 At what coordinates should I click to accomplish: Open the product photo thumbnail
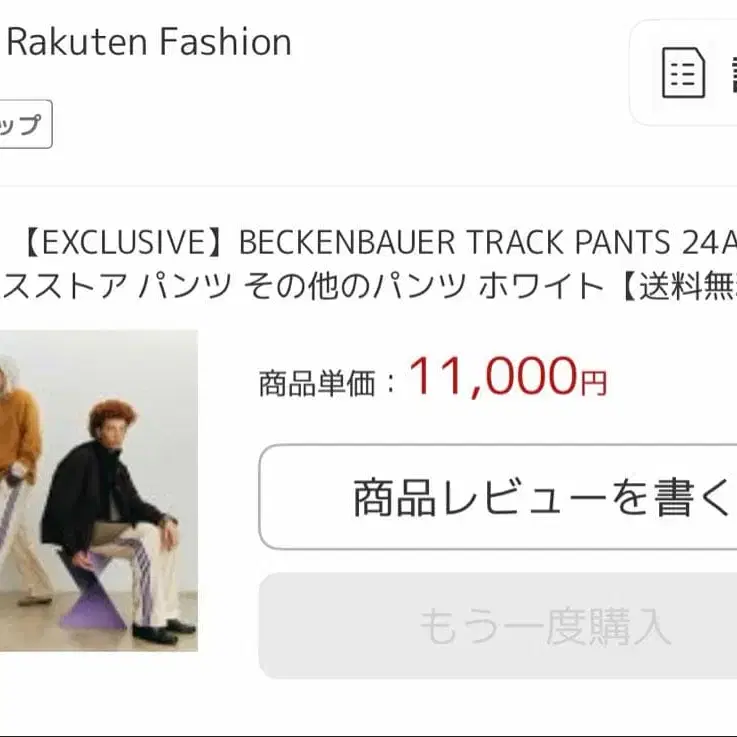point(99,490)
